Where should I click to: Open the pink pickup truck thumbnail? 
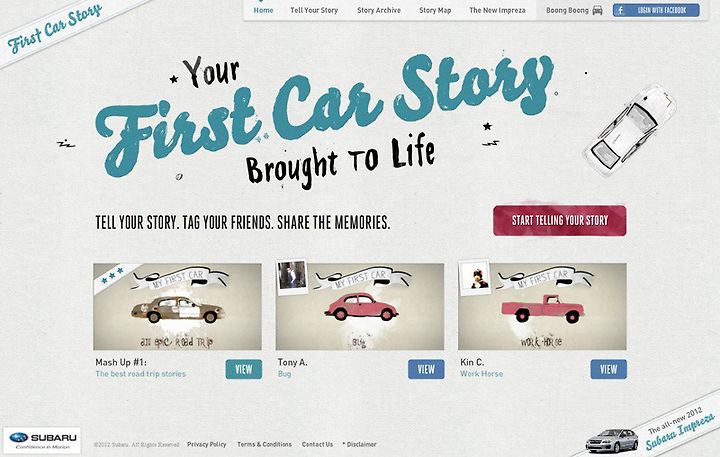pyautogui.click(x=542, y=306)
